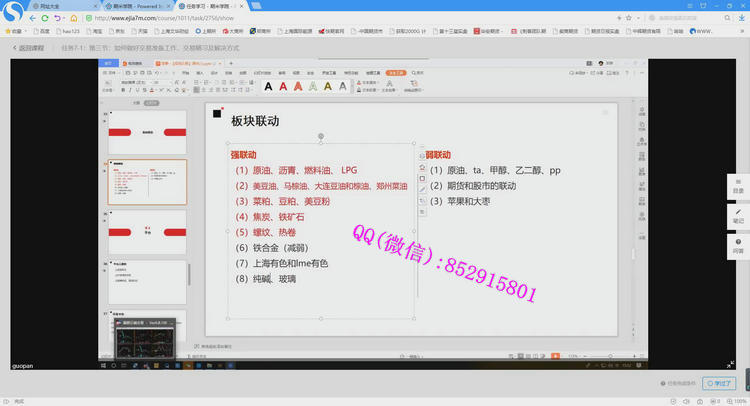This screenshot has height=406, width=750.
Task: Click the browser address bar
Action: (x=300, y=18)
